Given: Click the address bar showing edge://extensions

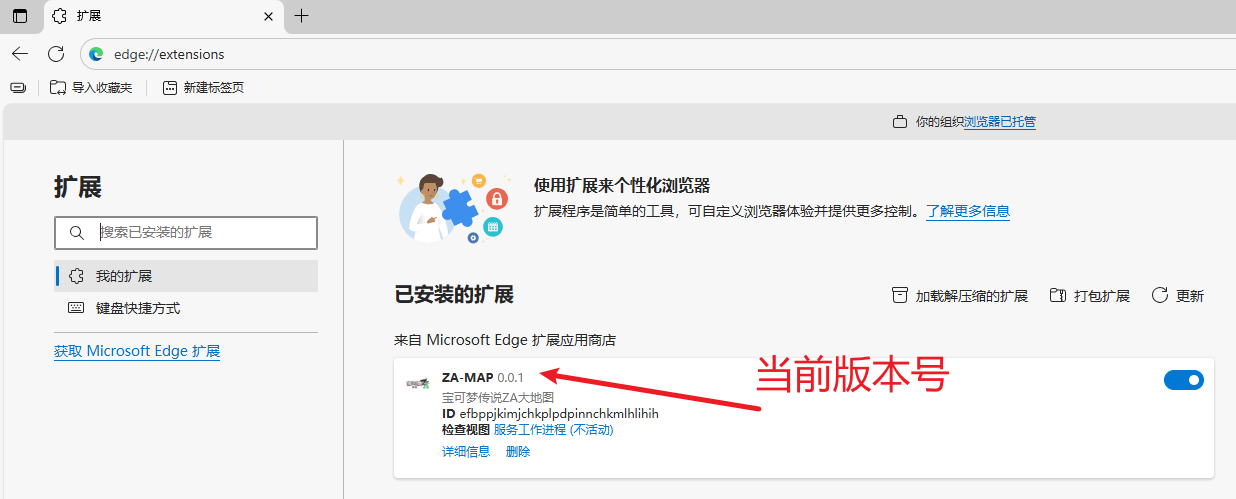Looking at the screenshot, I should (x=400, y=54).
